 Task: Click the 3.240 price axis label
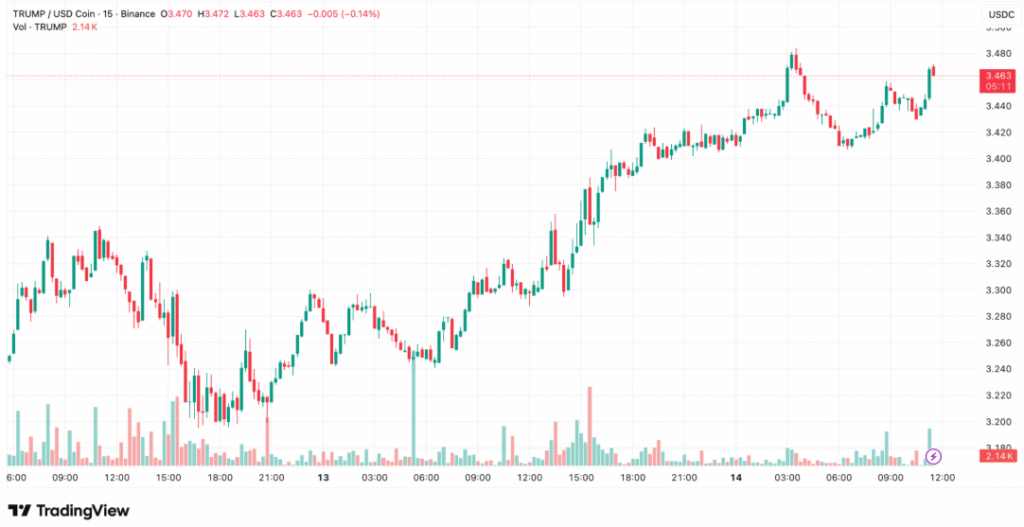997,369
